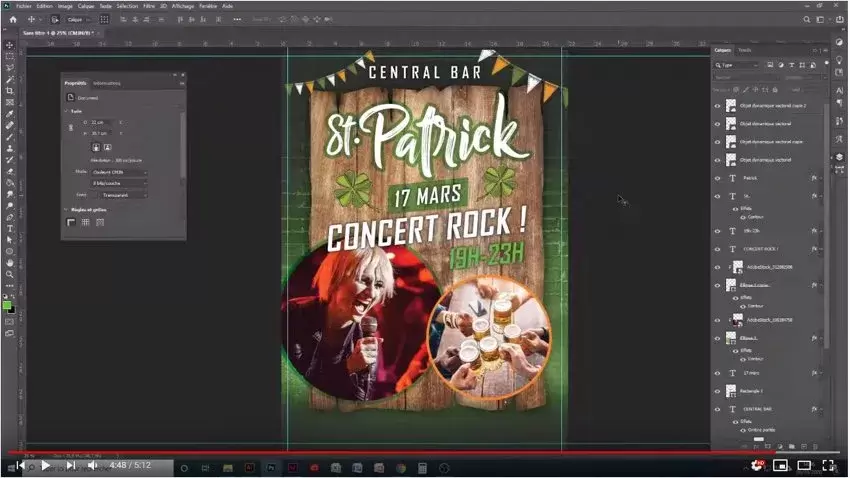Viewport: 850px width, 478px height.
Task: Collapse effects on the Patrick layer
Action: (821, 178)
